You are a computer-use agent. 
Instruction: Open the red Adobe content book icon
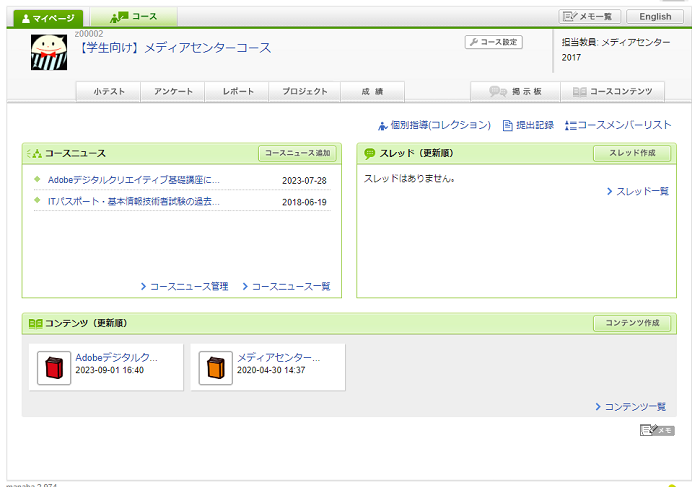(x=52, y=368)
